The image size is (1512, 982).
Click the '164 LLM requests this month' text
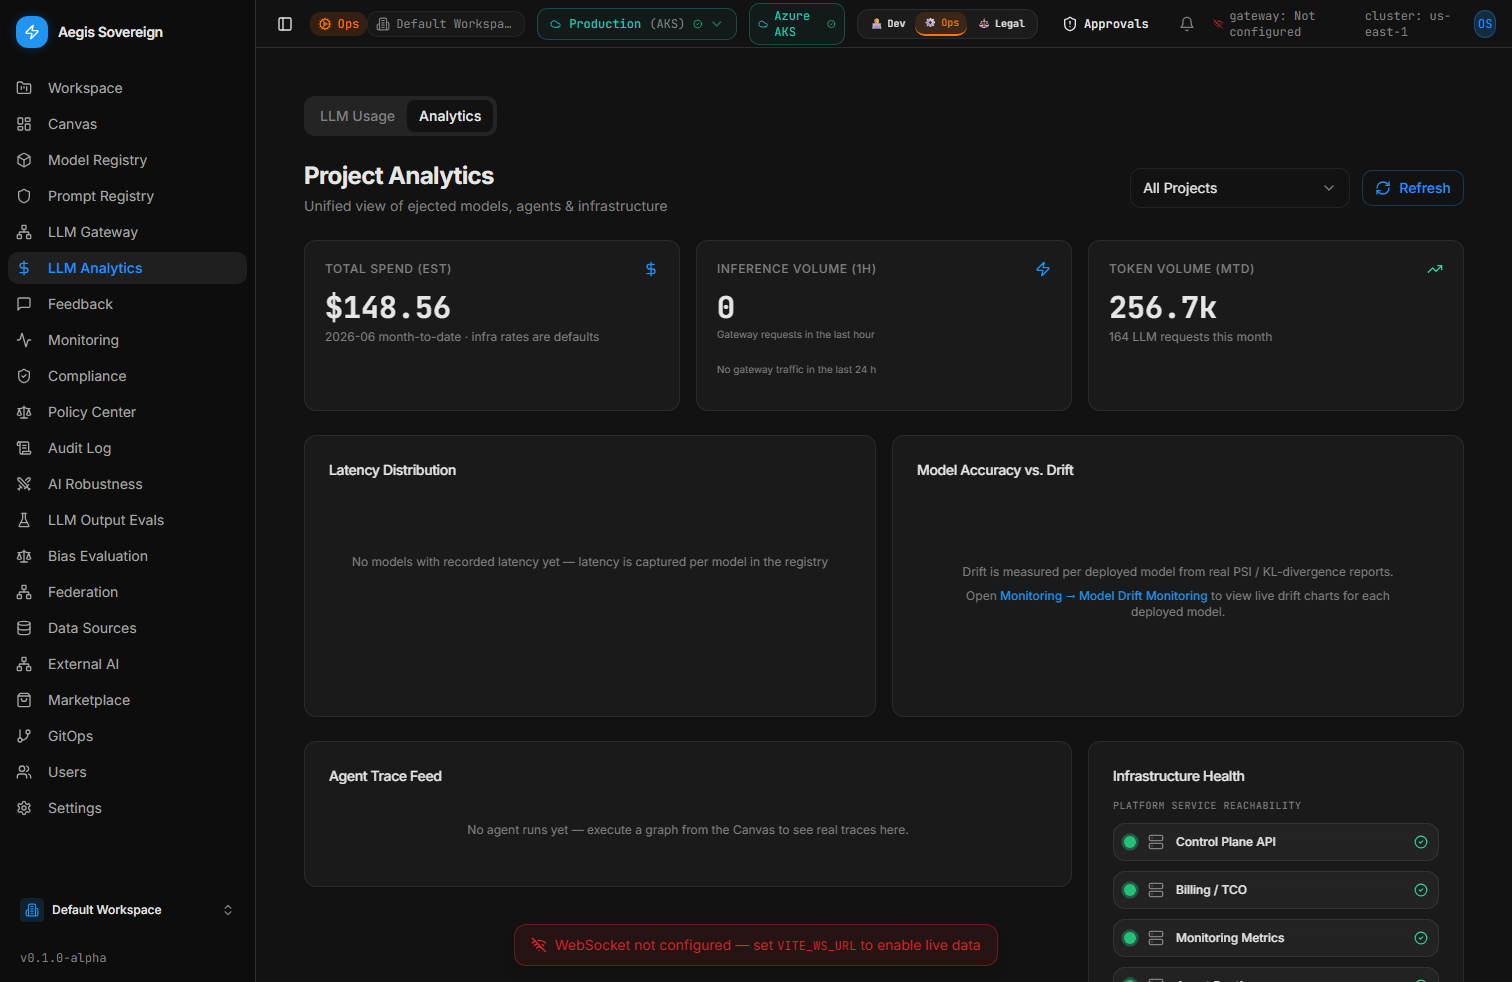[x=1190, y=337]
